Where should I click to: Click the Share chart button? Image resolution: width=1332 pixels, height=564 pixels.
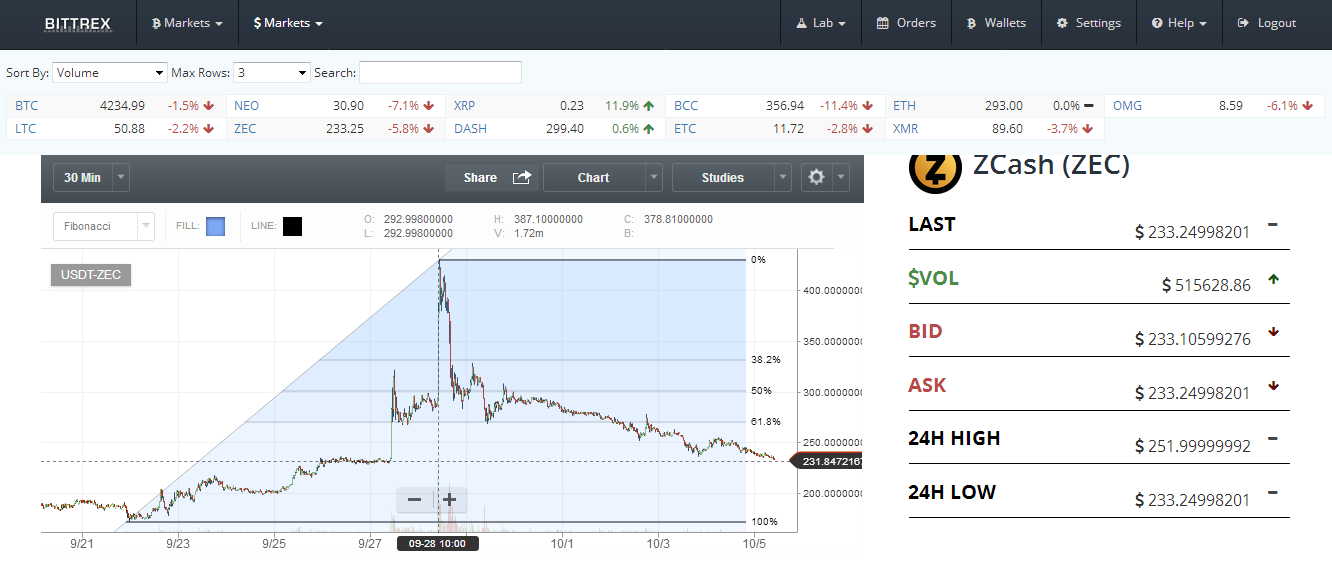[x=492, y=178]
